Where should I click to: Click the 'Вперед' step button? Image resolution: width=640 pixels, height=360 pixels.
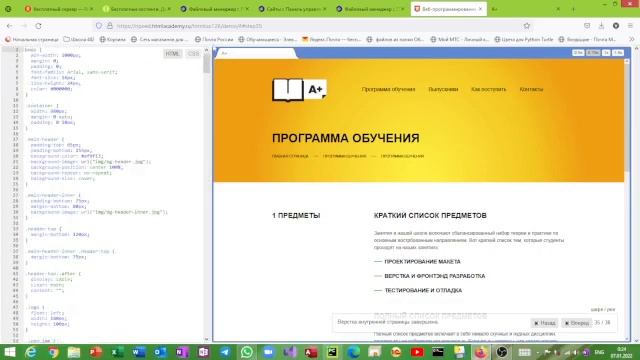tap(576, 323)
